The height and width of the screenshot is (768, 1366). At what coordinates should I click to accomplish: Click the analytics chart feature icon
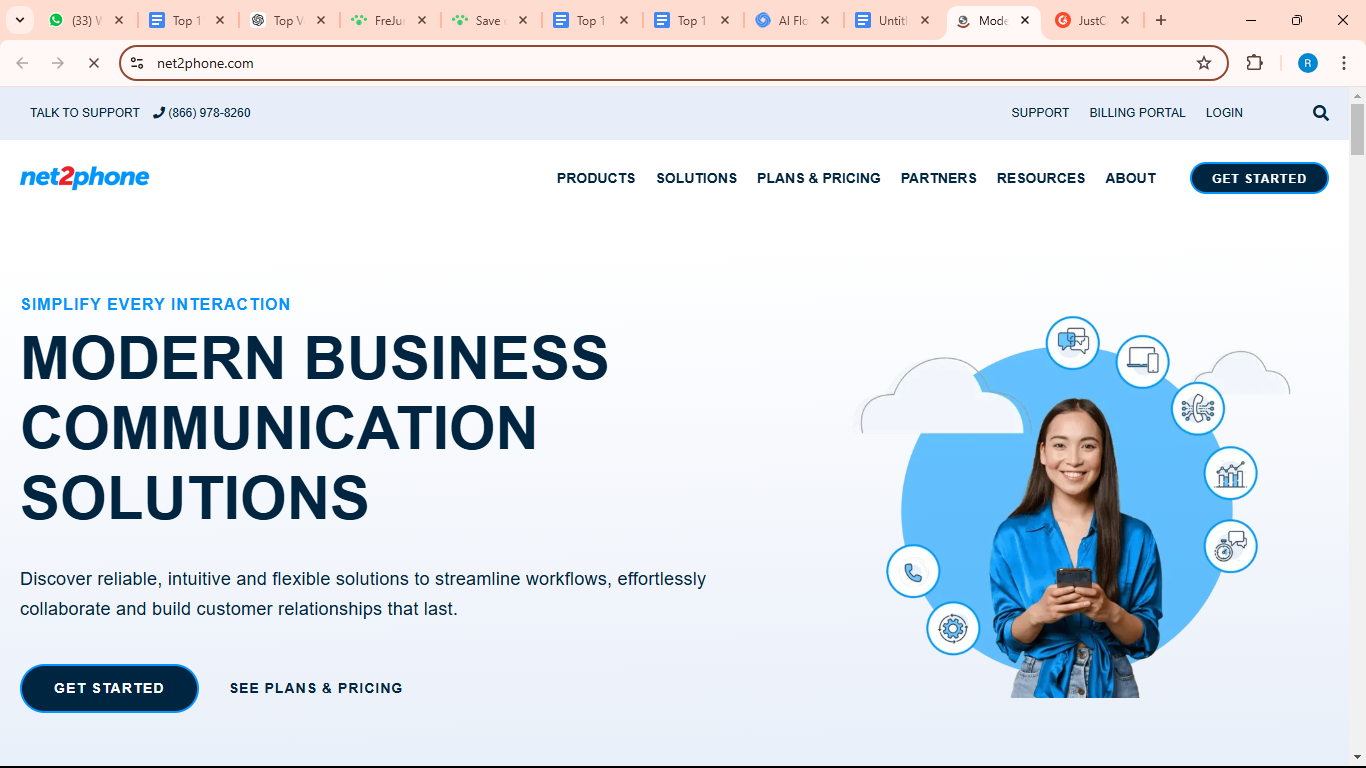pyautogui.click(x=1230, y=473)
